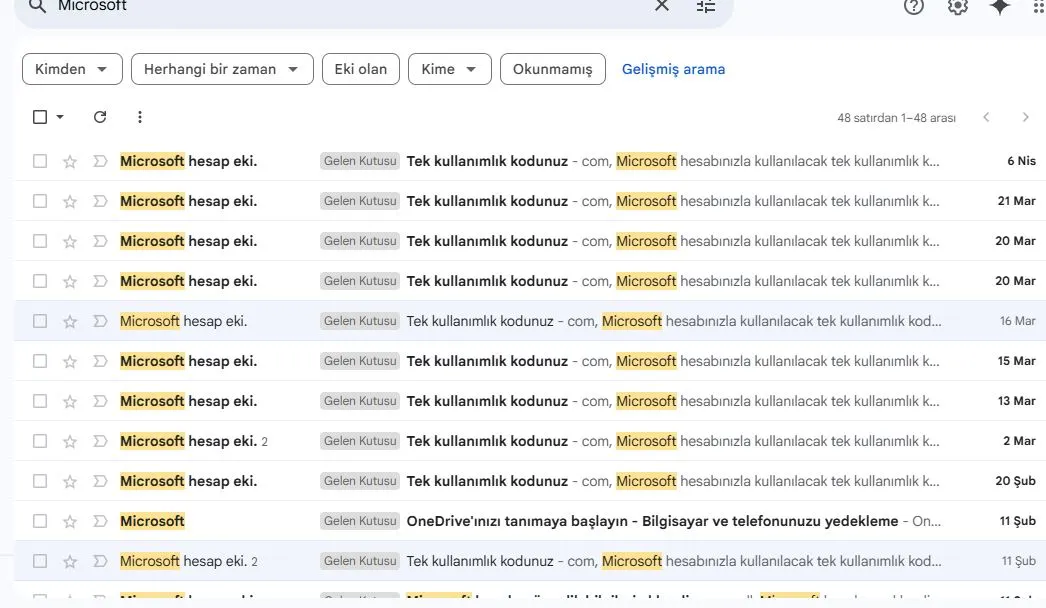Image resolution: width=1046 pixels, height=608 pixels.
Task: Open the read email from 16 Mar
Action: click(x=530, y=321)
